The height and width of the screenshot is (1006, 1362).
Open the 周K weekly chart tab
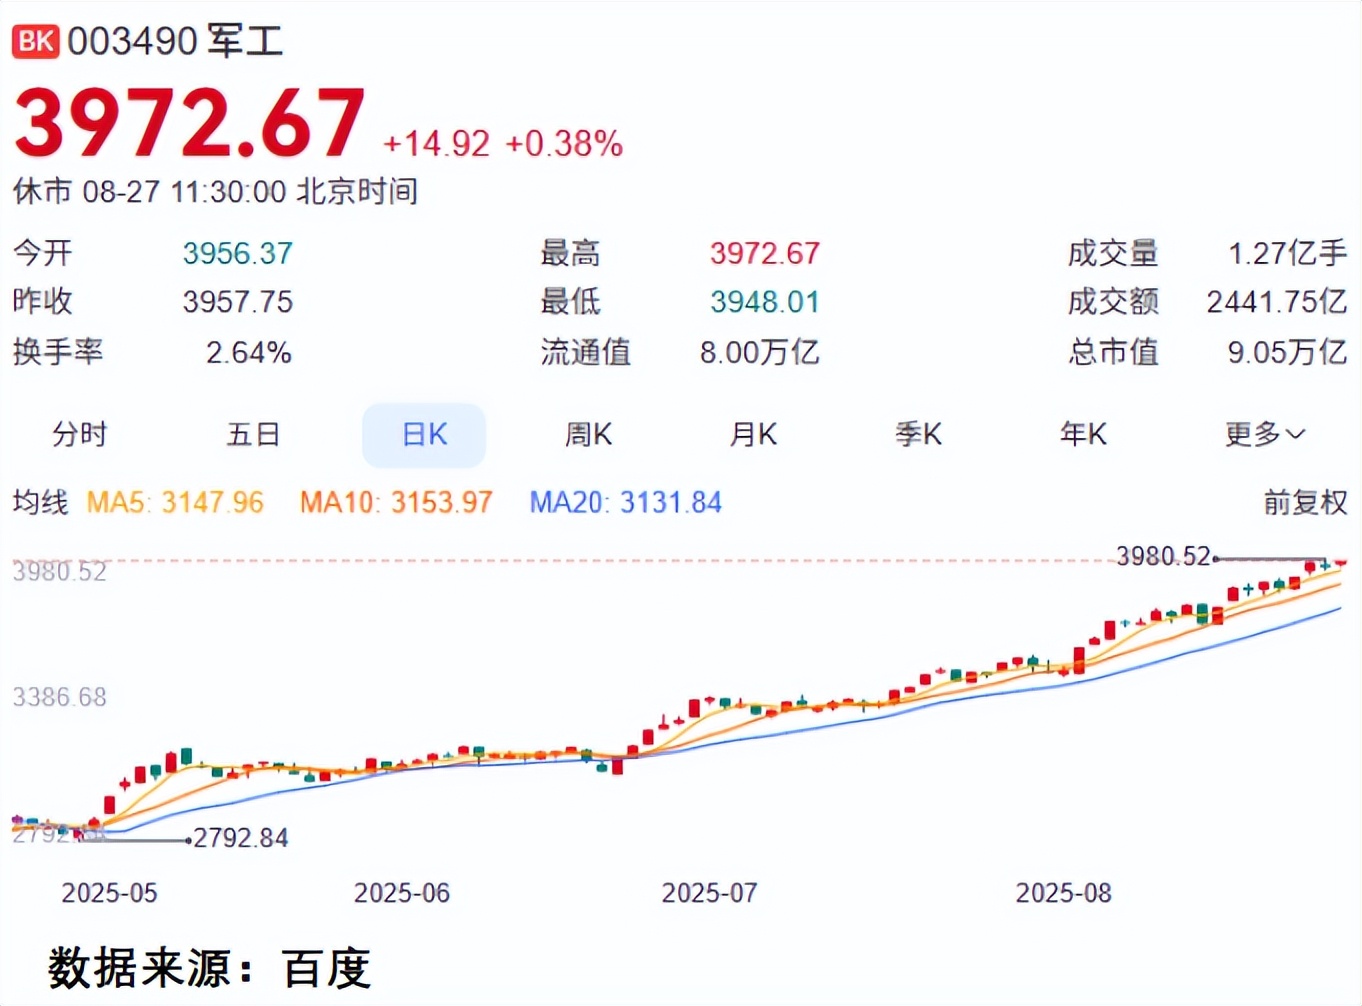[x=588, y=435]
